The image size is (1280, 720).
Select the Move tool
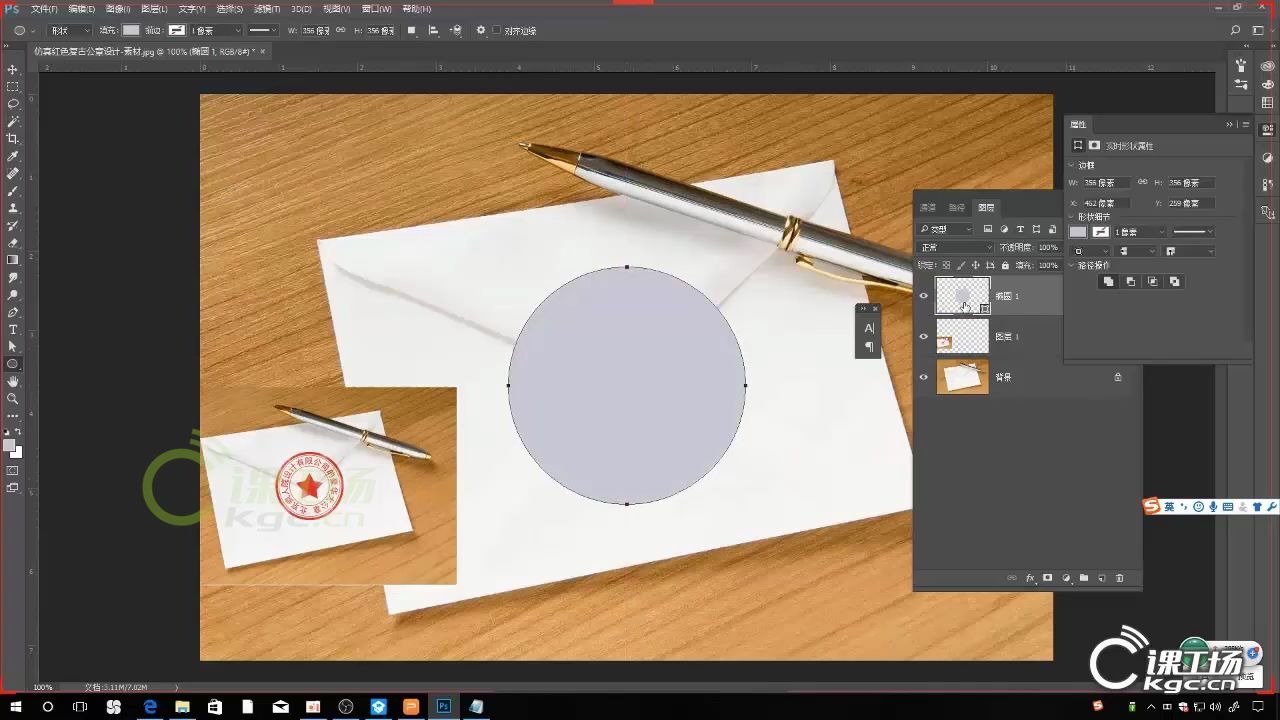(x=13, y=69)
